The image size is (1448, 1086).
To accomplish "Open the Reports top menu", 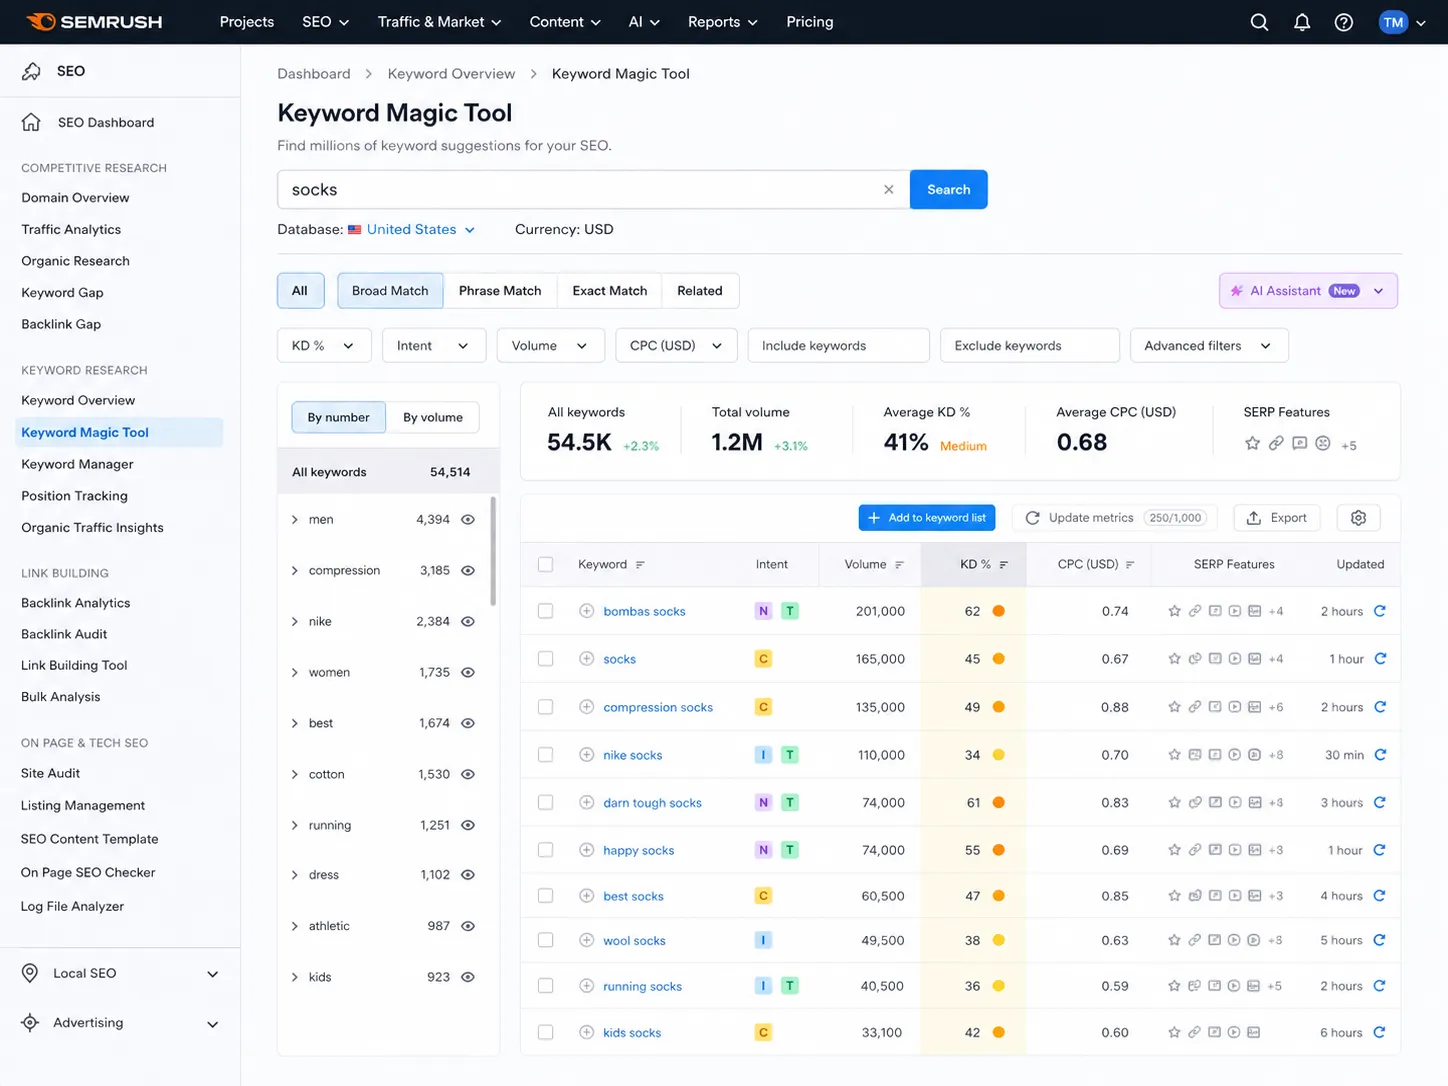I will (x=722, y=22).
